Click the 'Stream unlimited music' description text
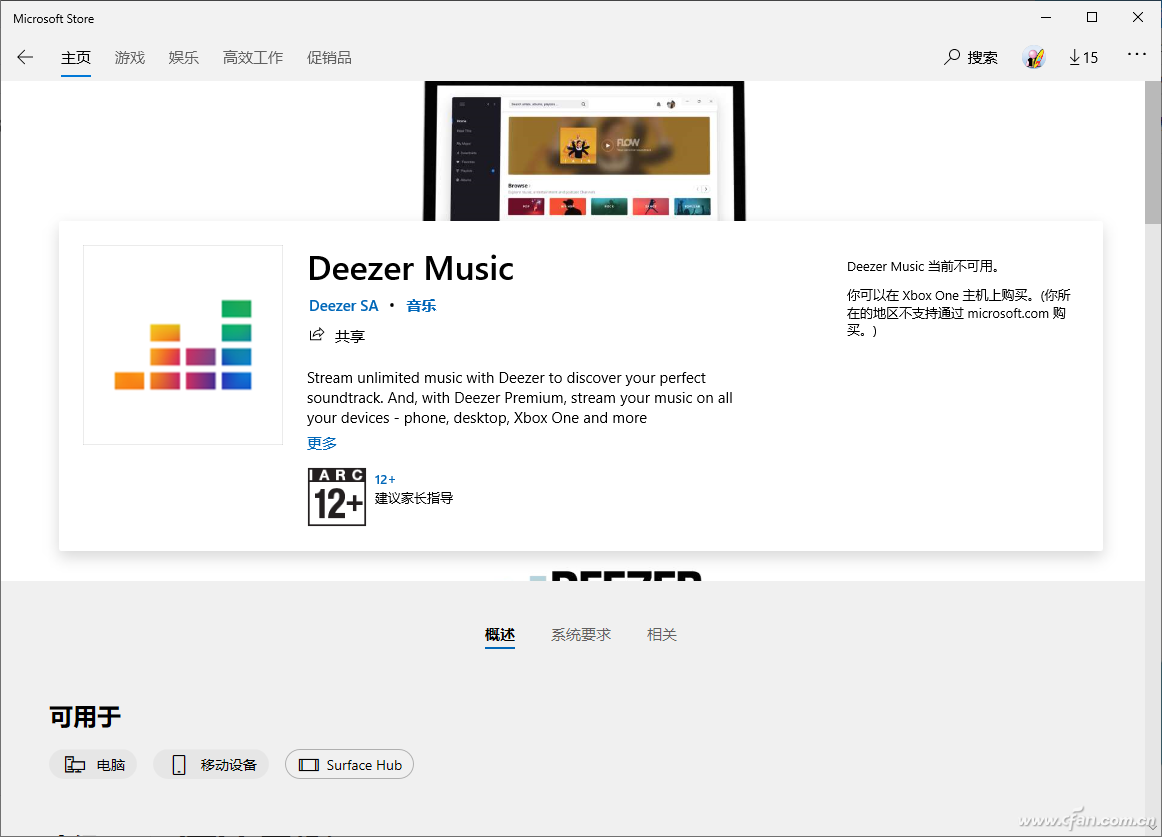Viewport: 1162px width, 837px height. 519,398
